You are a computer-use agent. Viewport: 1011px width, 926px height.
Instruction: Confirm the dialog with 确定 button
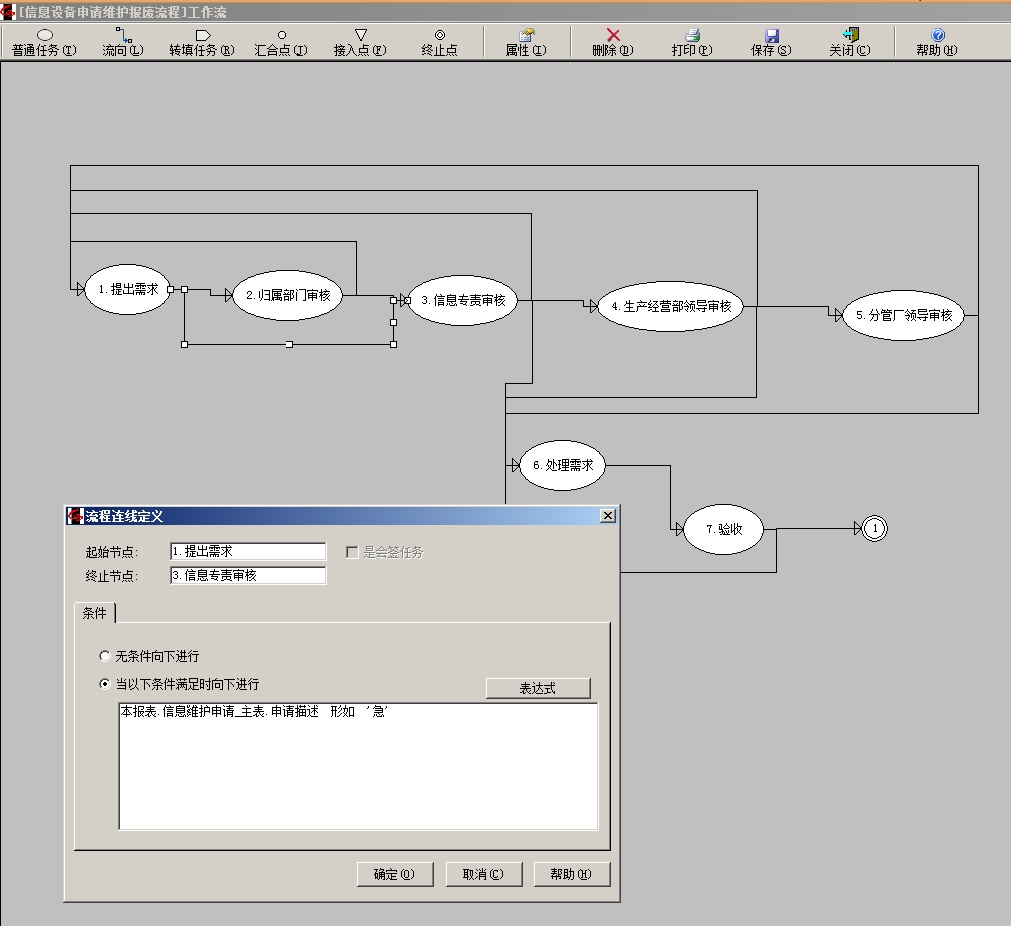click(395, 874)
